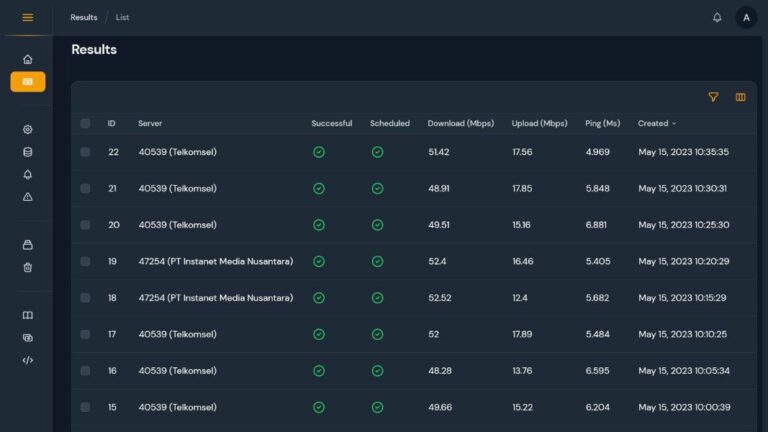The image size is (768, 432).
Task: Toggle the select-all checkbox in header
Action: click(x=85, y=124)
